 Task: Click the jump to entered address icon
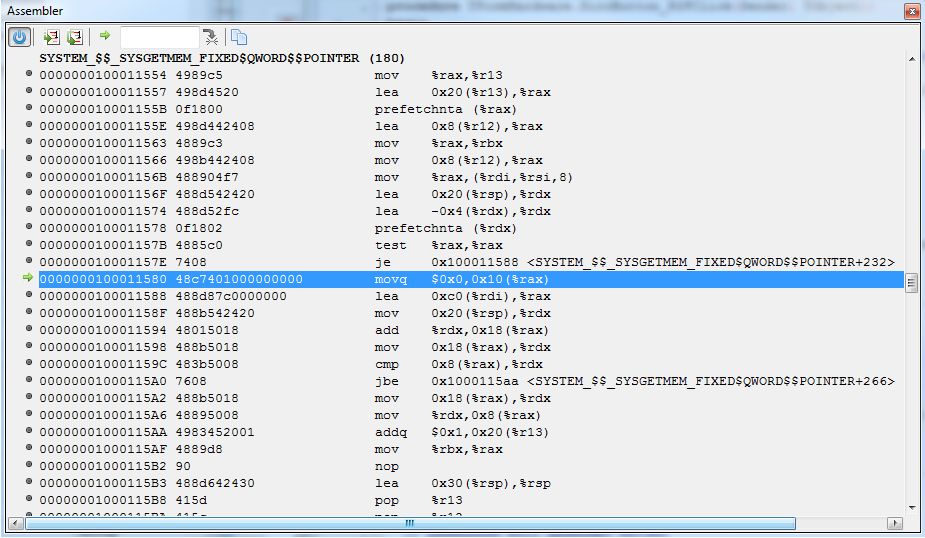pos(210,37)
